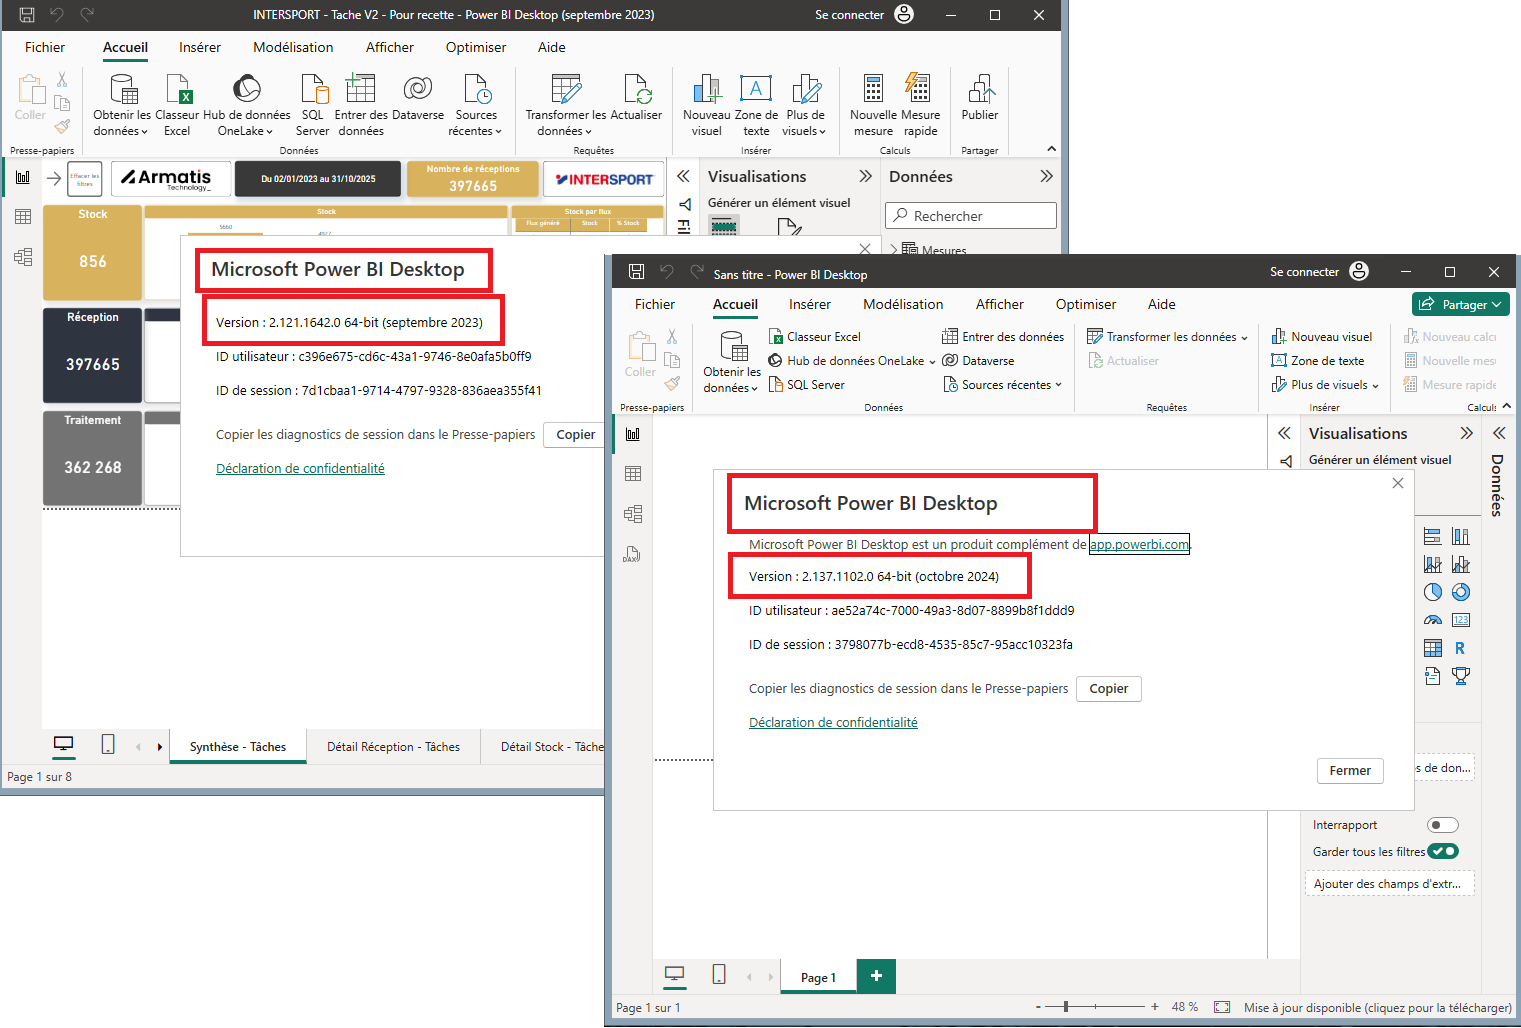Image resolution: width=1521 pixels, height=1028 pixels.
Task: Open Classeur Excel data source in front window
Action: coord(814,337)
